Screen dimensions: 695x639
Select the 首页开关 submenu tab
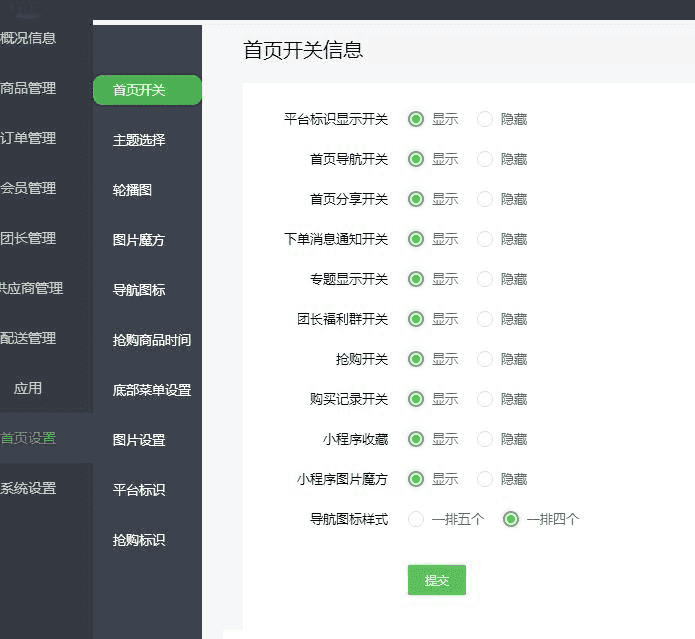[x=147, y=90]
